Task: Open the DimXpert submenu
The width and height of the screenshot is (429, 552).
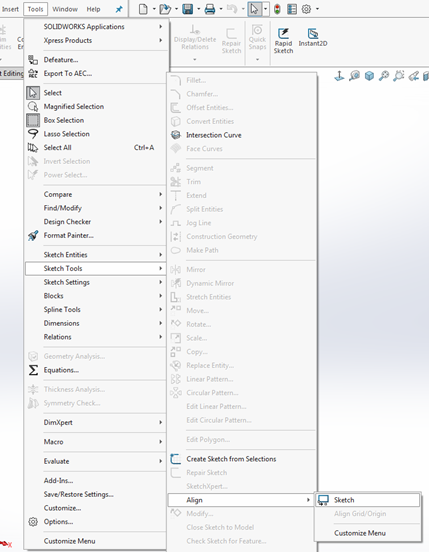Action: point(95,422)
